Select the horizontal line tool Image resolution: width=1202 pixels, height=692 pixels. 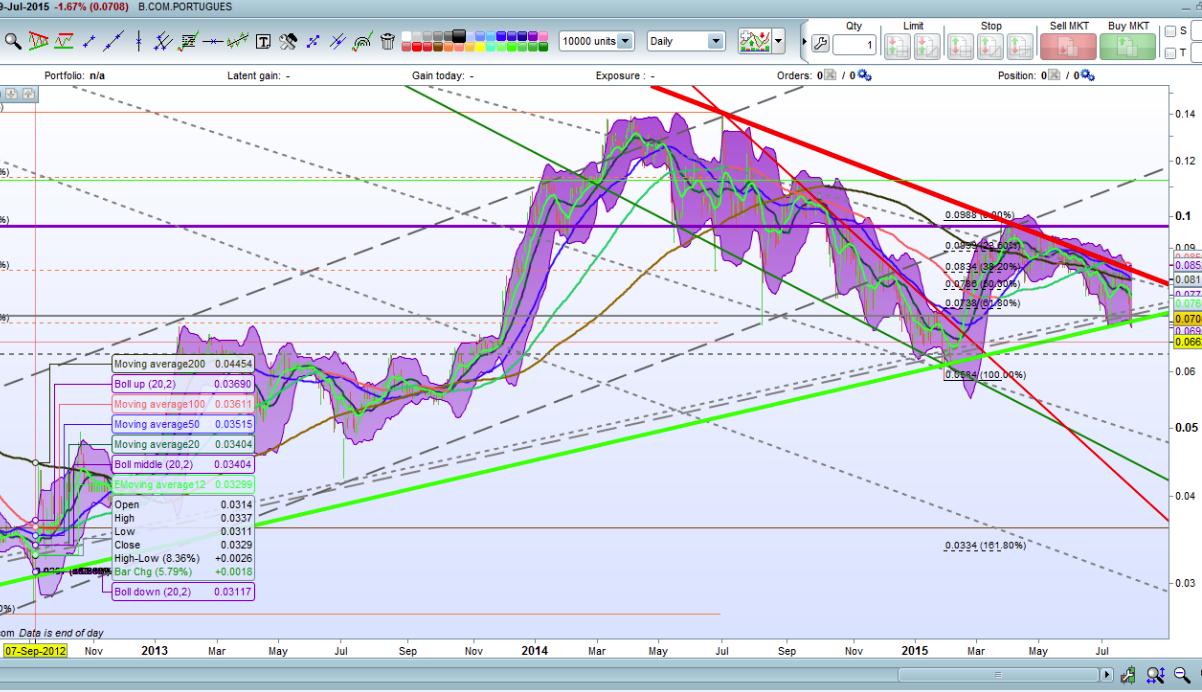(213, 41)
